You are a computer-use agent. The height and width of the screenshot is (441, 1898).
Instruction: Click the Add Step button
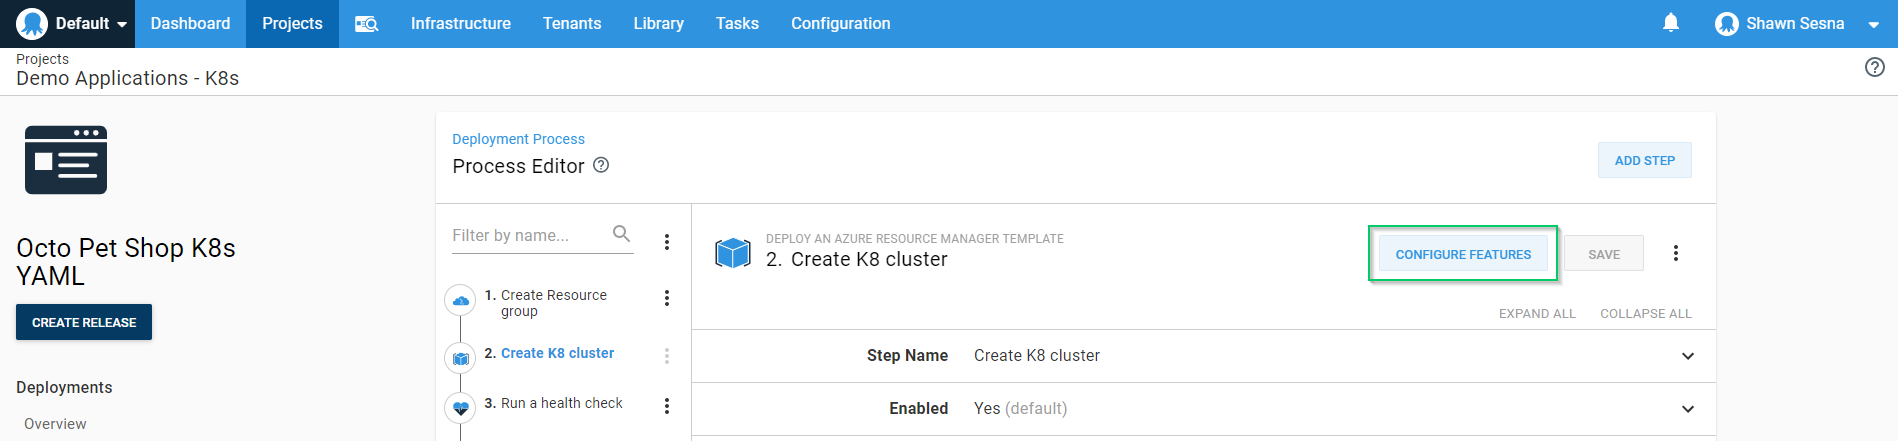point(1644,160)
